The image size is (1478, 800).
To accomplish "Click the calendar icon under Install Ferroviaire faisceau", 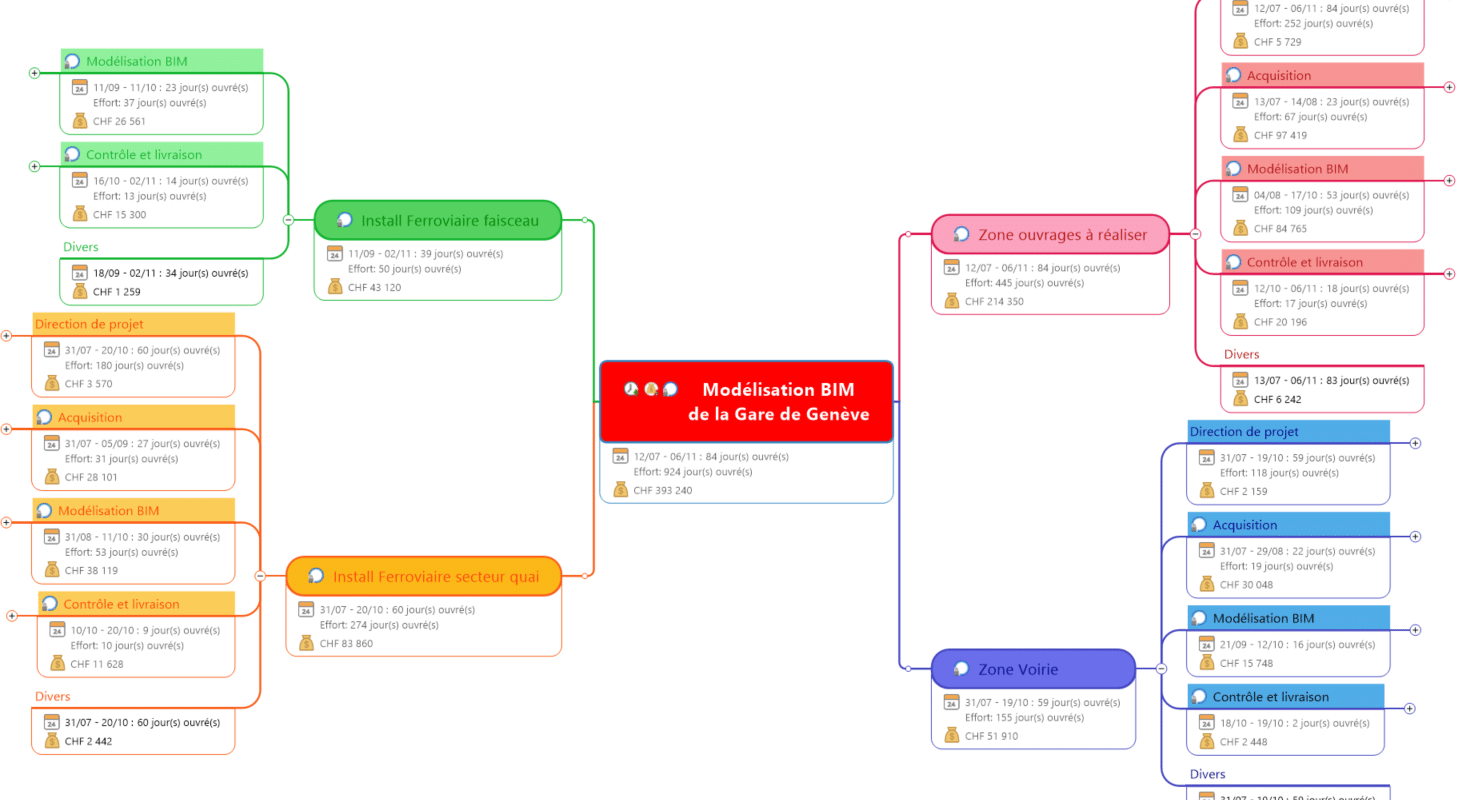I will (335, 253).
